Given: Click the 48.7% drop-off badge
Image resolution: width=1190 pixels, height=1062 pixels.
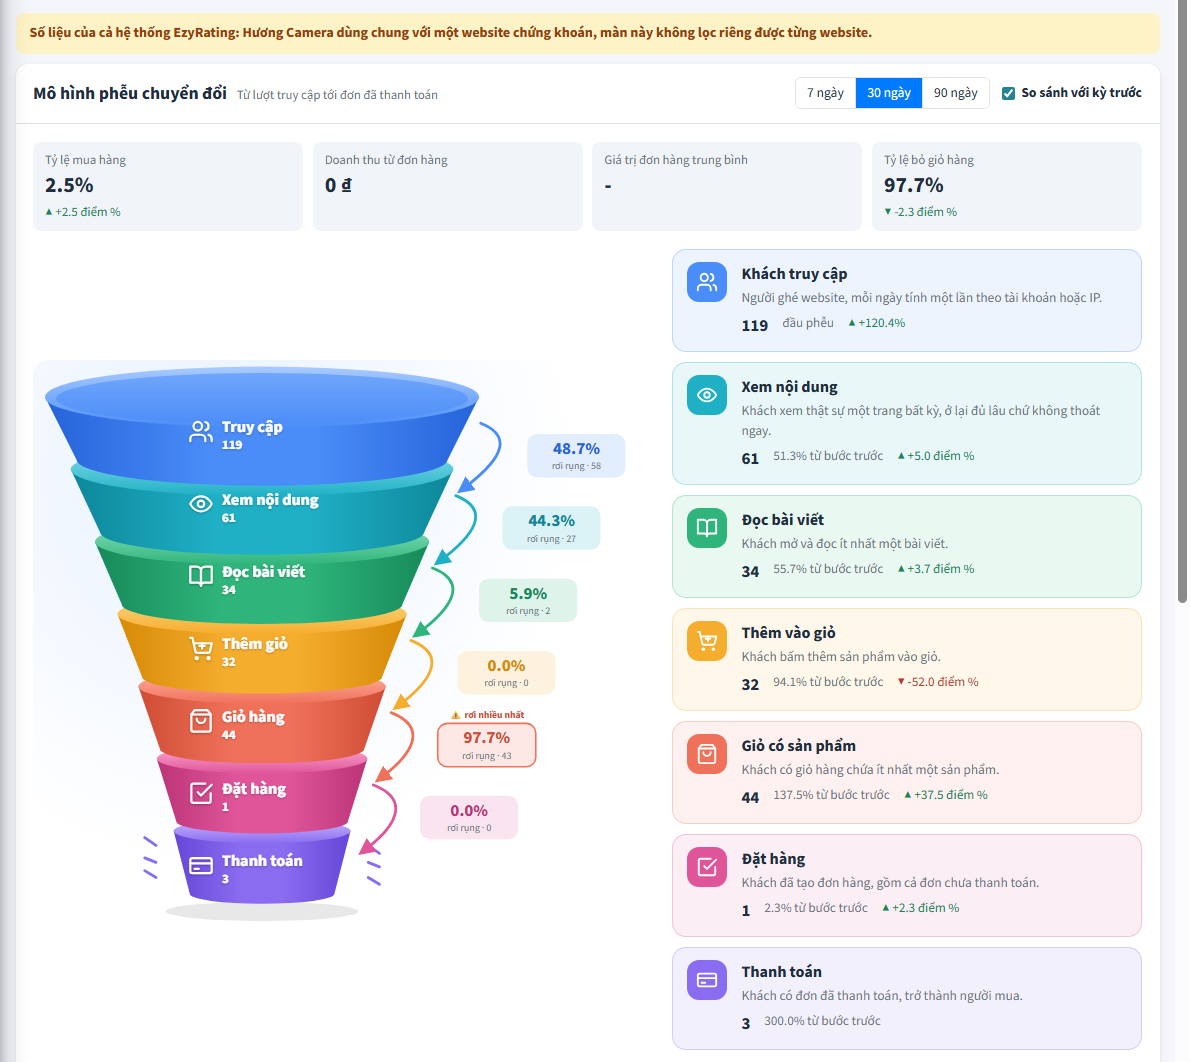Looking at the screenshot, I should tap(576, 455).
